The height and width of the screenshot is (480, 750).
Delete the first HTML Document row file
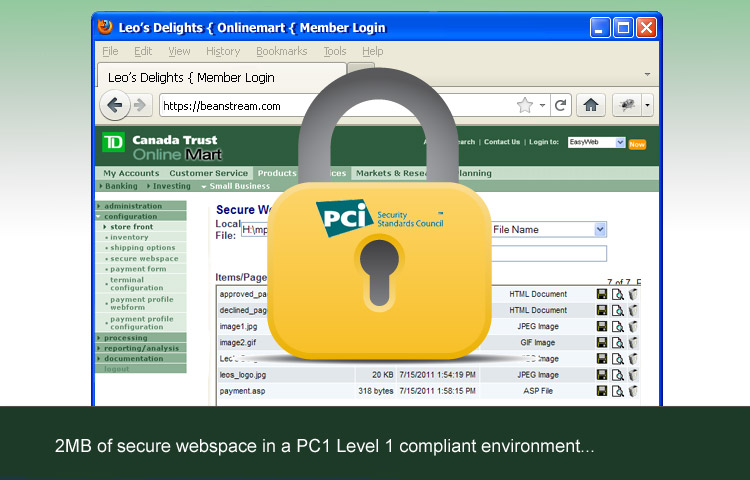pos(633,294)
